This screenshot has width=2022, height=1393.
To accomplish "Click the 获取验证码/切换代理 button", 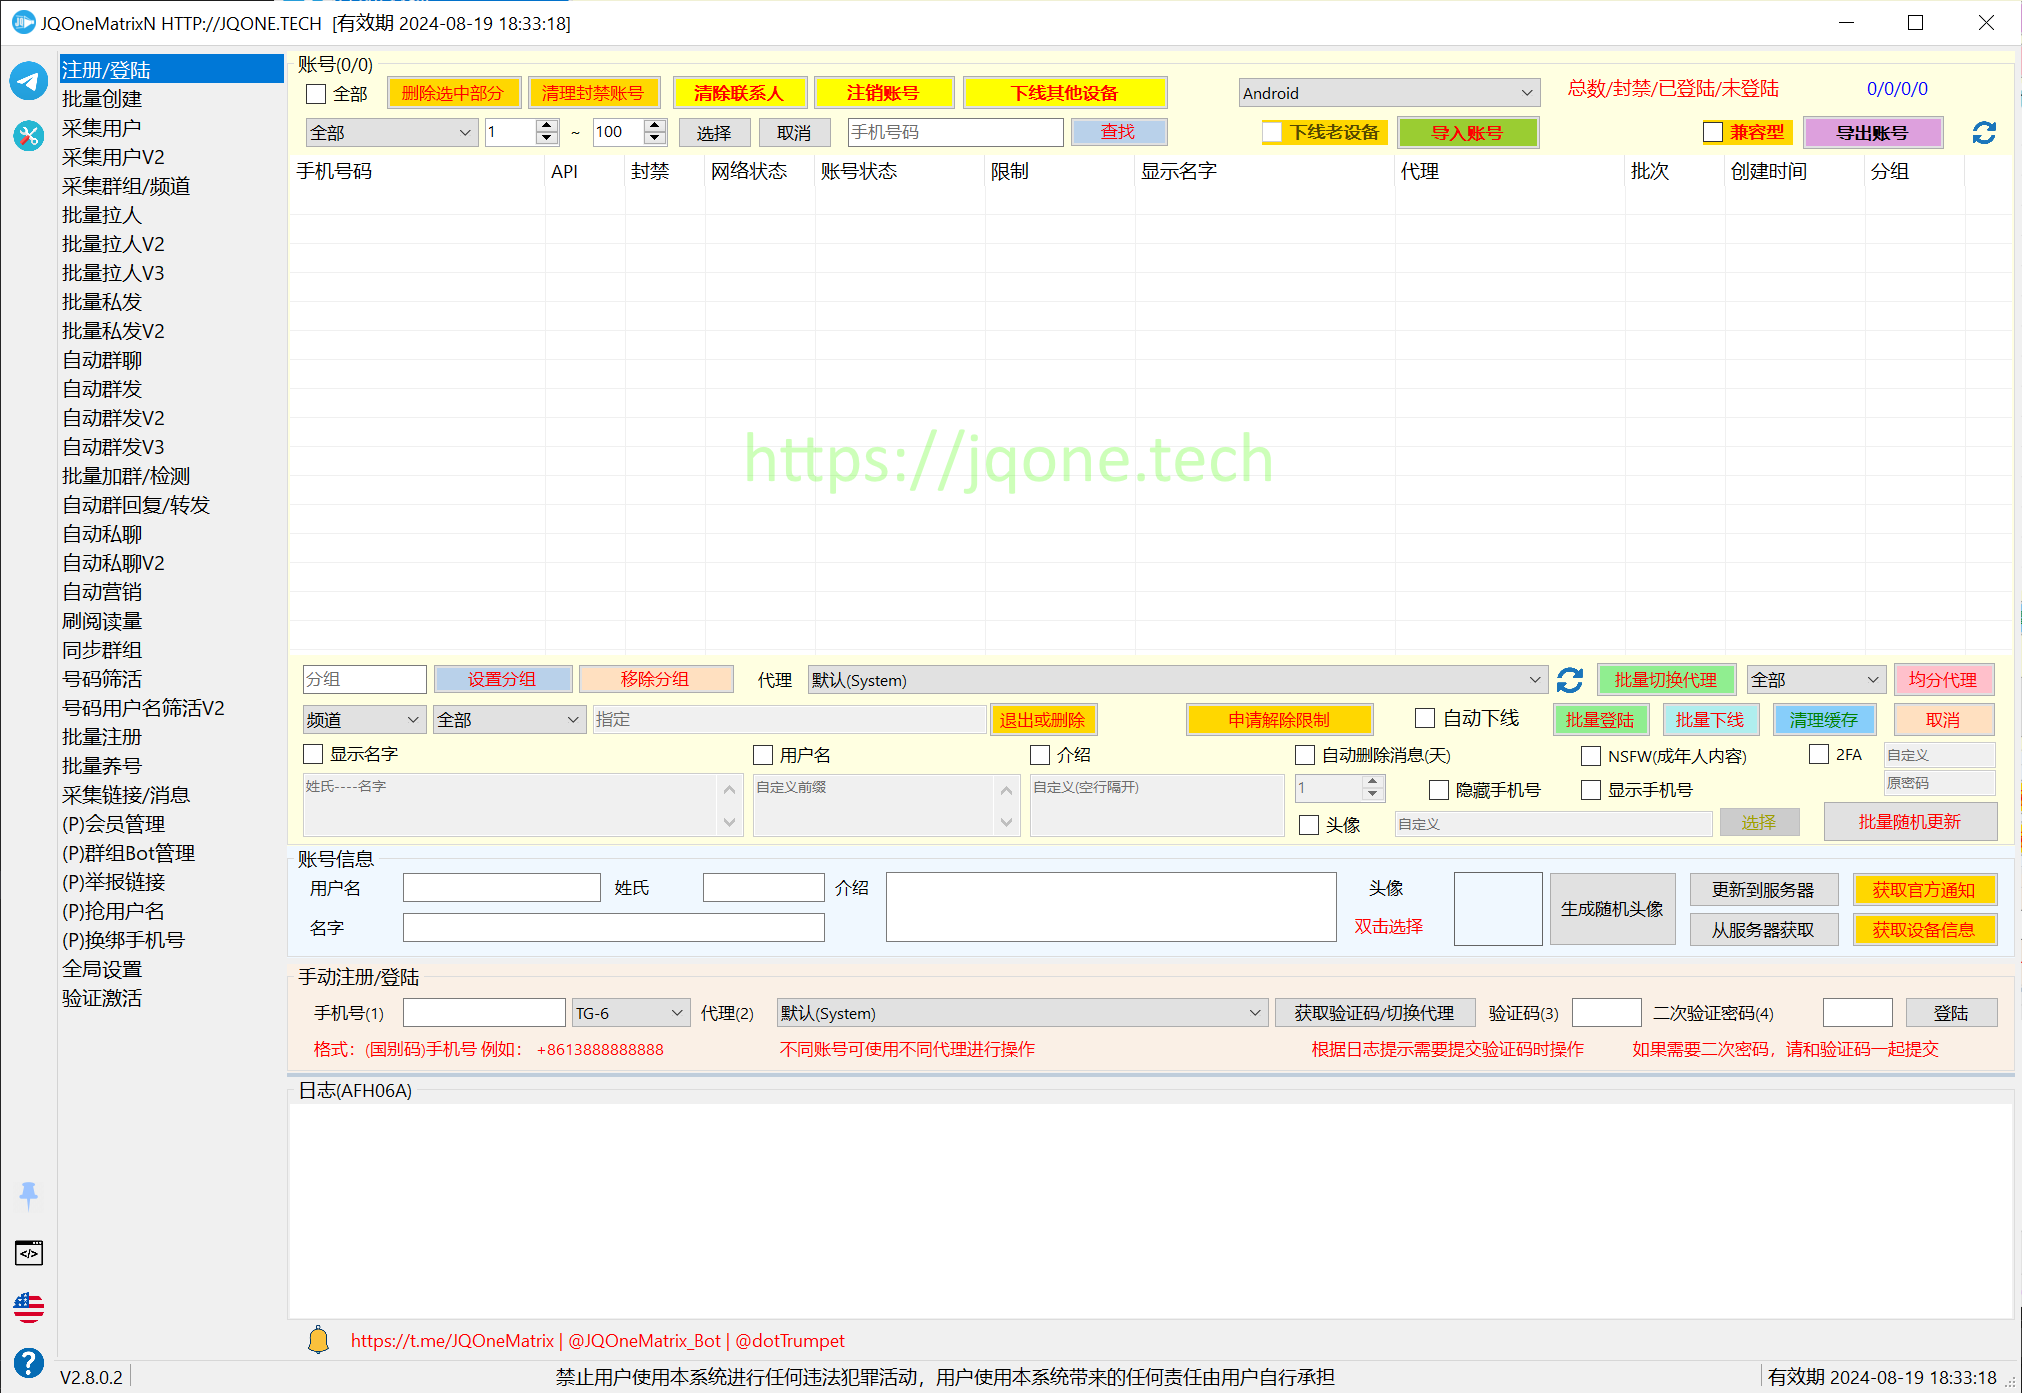I will (1374, 1013).
